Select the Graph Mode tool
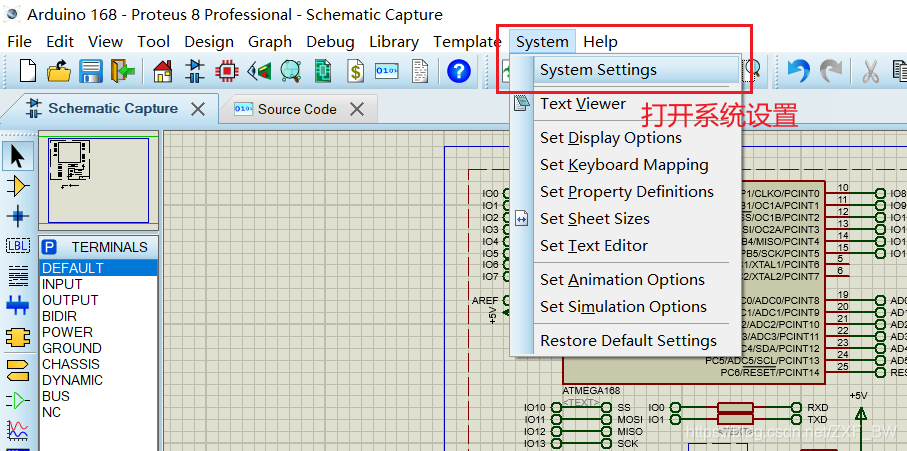This screenshot has height=451, width=907. [18, 430]
